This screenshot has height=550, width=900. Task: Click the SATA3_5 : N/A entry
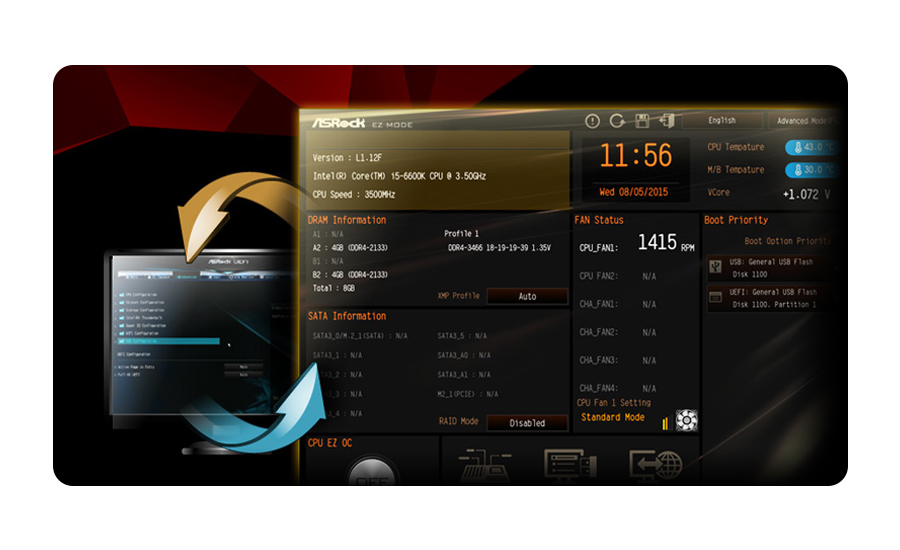click(462, 336)
